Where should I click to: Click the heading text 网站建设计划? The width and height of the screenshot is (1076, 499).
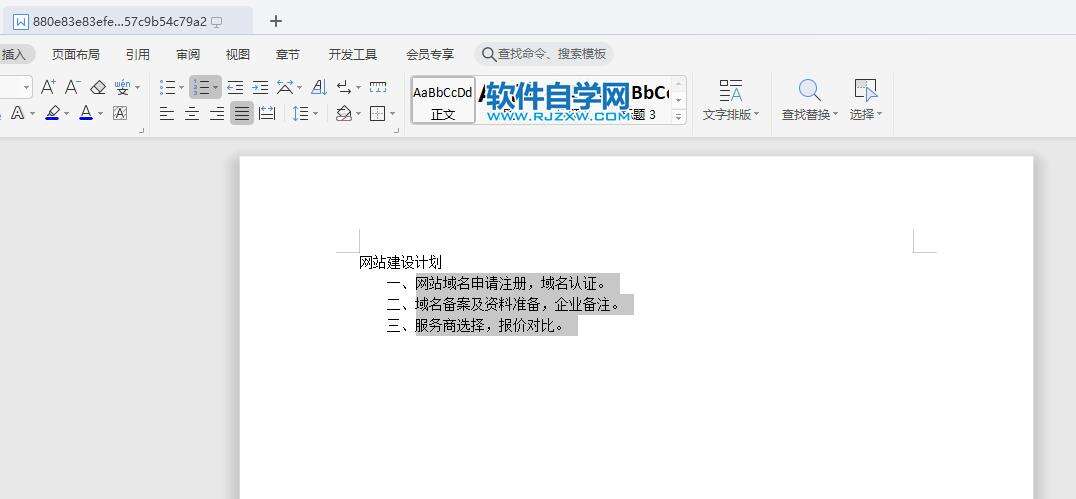pyautogui.click(x=400, y=262)
